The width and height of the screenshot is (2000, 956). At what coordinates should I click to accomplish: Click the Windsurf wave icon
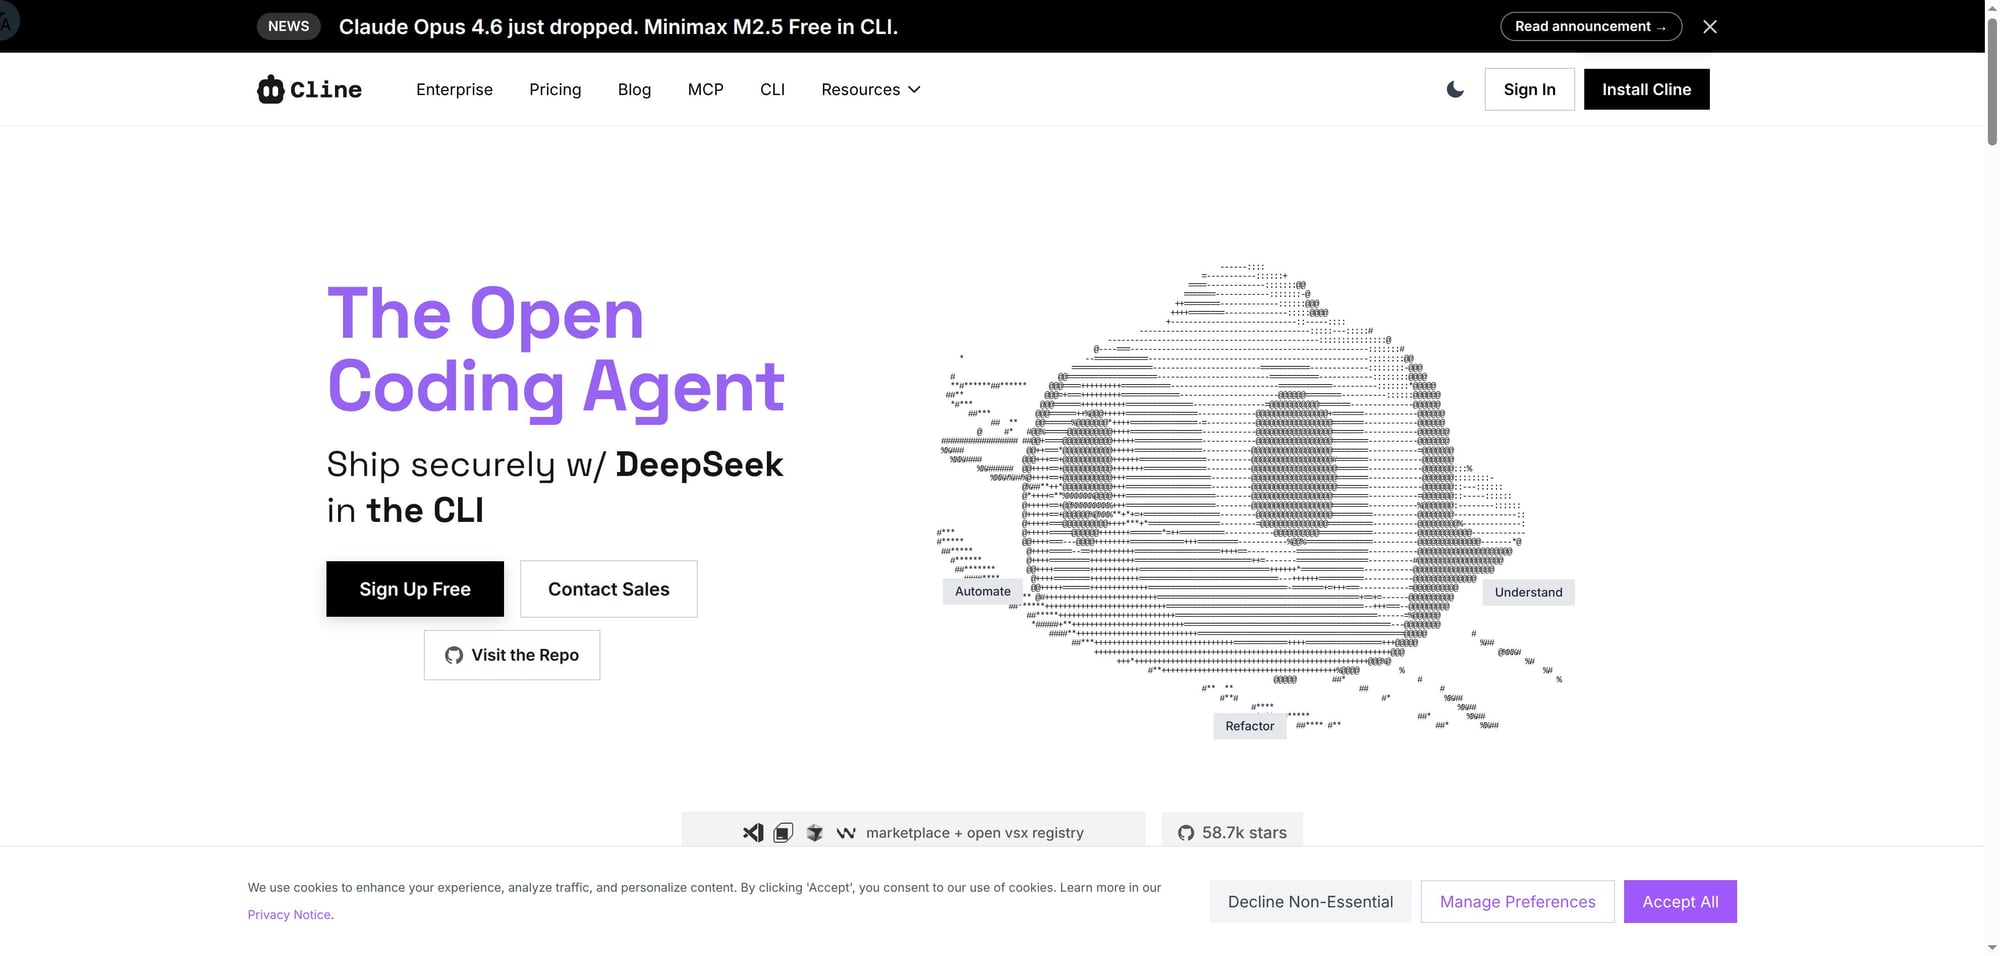tap(846, 833)
